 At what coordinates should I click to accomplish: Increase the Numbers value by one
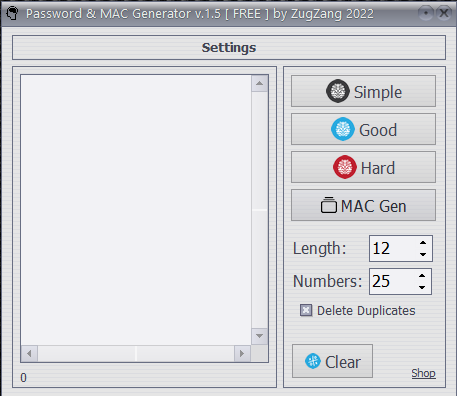pos(422,276)
